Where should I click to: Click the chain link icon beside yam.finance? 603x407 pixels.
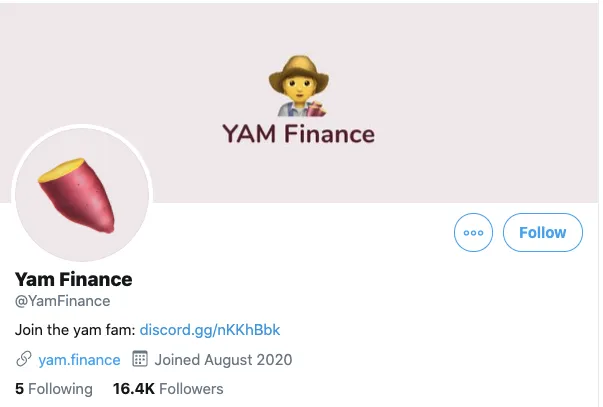point(24,359)
